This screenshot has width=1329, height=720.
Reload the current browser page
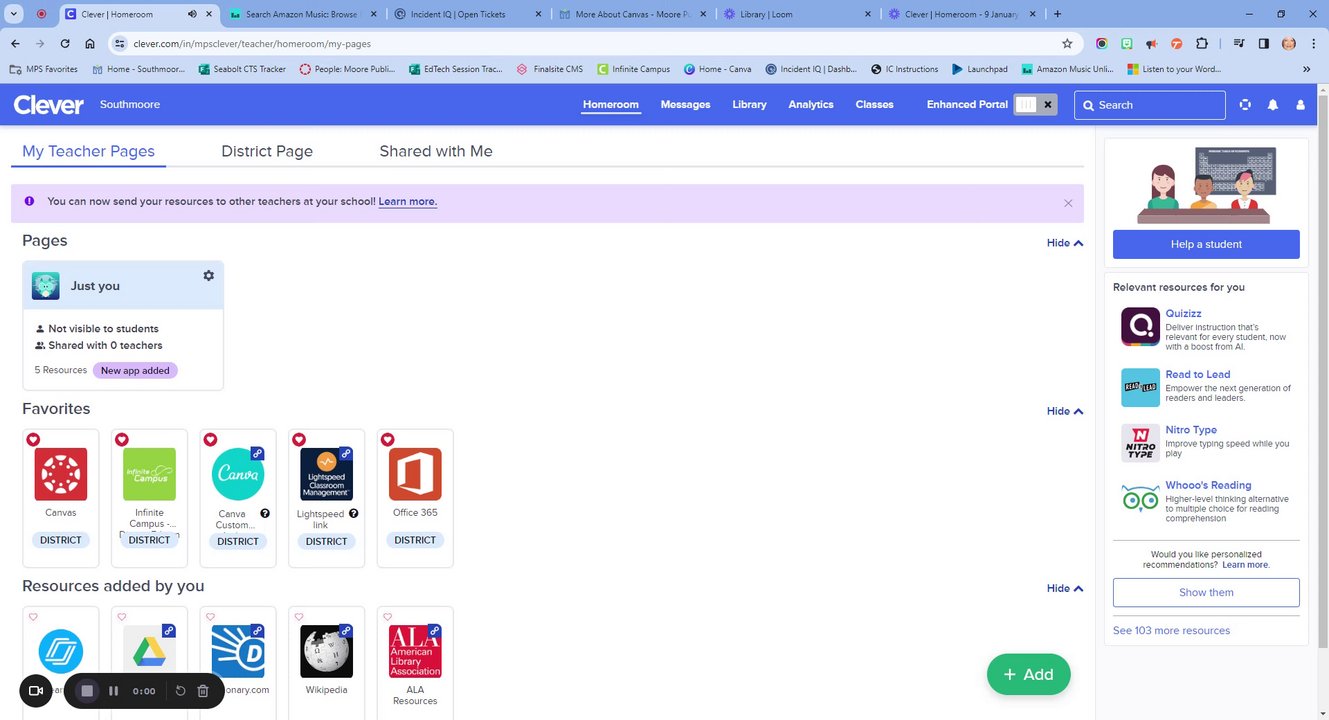[65, 44]
